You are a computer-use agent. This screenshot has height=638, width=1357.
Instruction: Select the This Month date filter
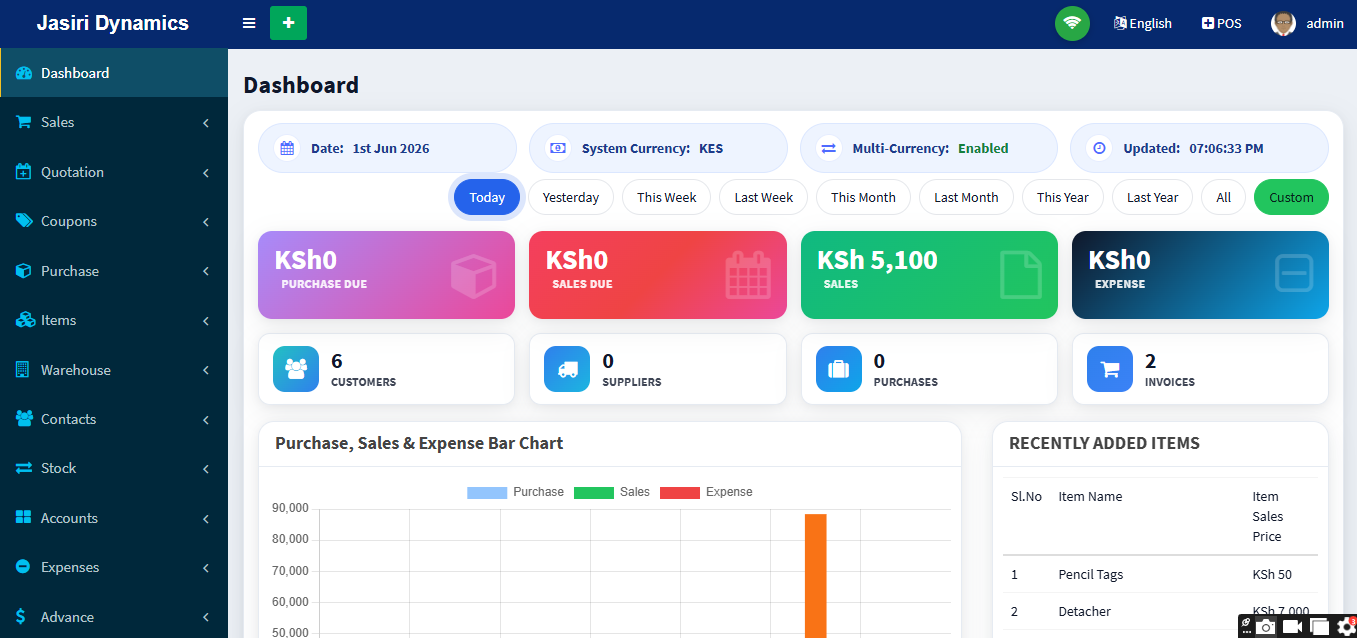click(863, 197)
